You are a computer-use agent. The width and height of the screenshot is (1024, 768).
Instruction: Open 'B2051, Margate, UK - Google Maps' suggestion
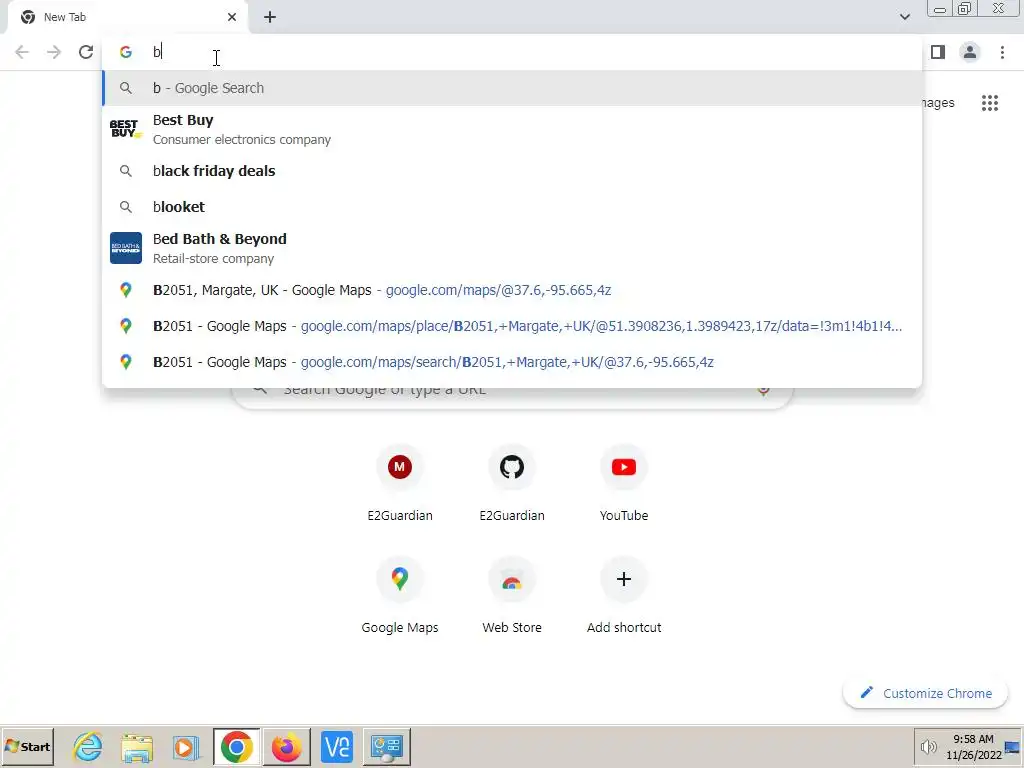pyautogui.click(x=512, y=290)
